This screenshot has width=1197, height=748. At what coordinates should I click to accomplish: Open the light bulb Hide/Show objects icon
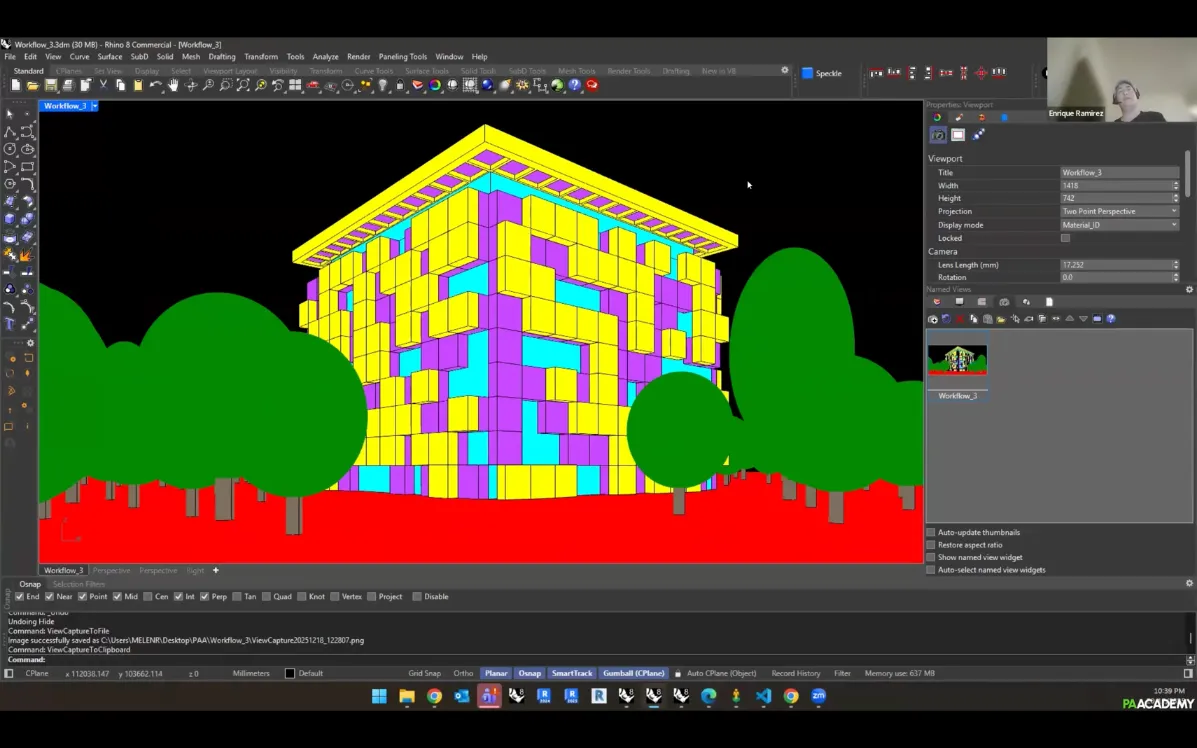383,86
